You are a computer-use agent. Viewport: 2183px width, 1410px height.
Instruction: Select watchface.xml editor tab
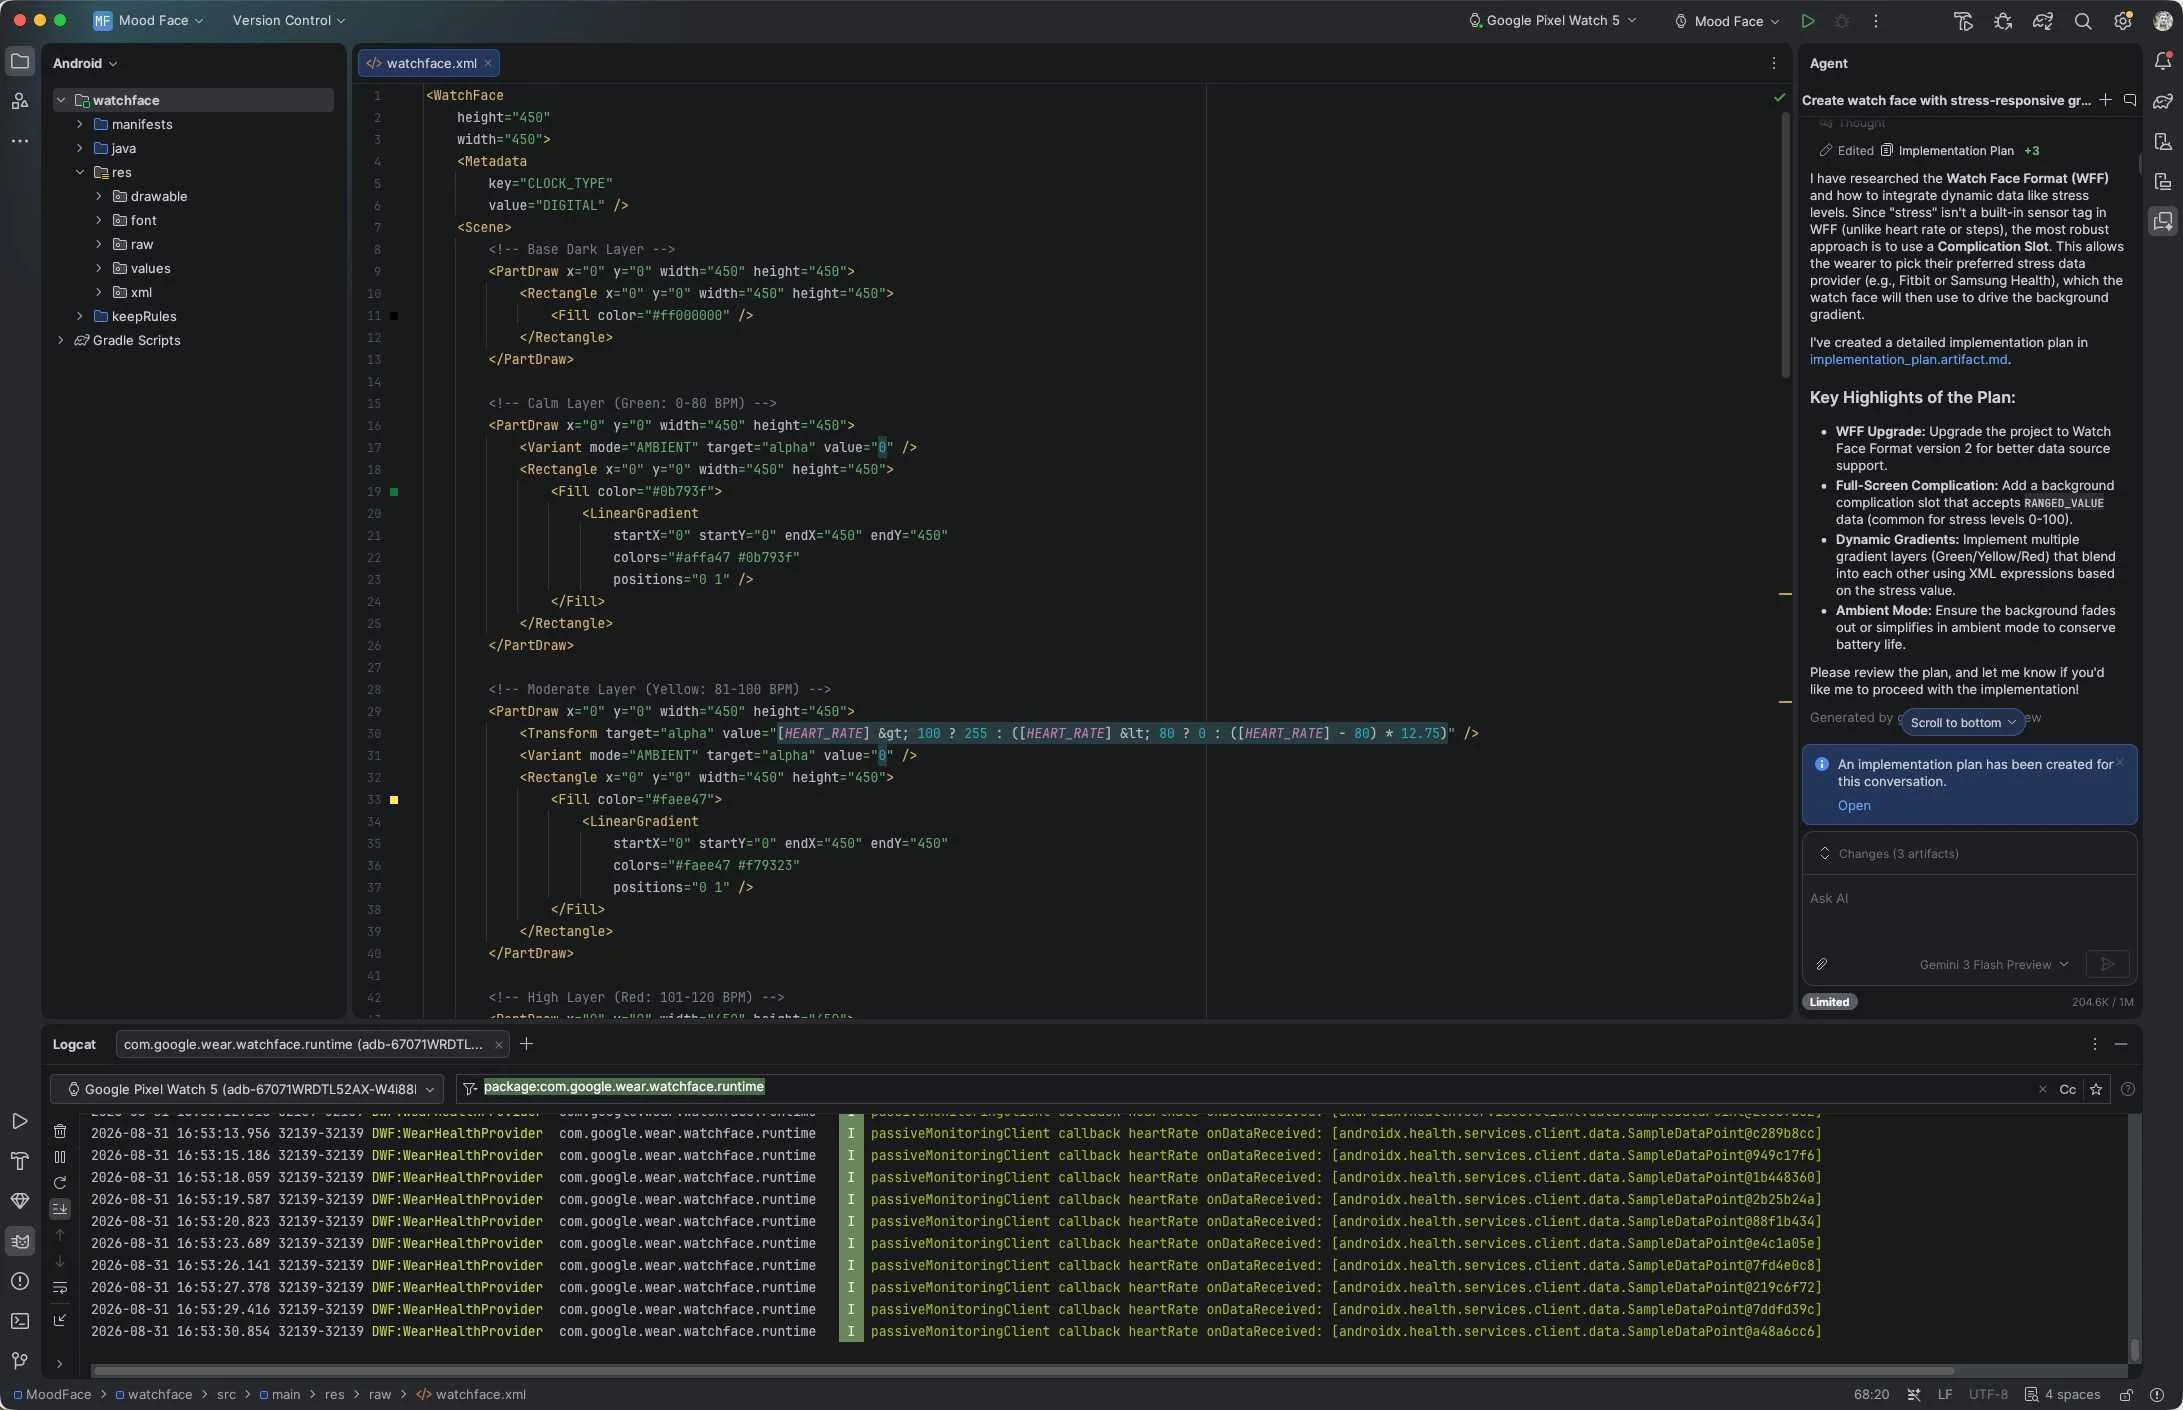(429, 63)
